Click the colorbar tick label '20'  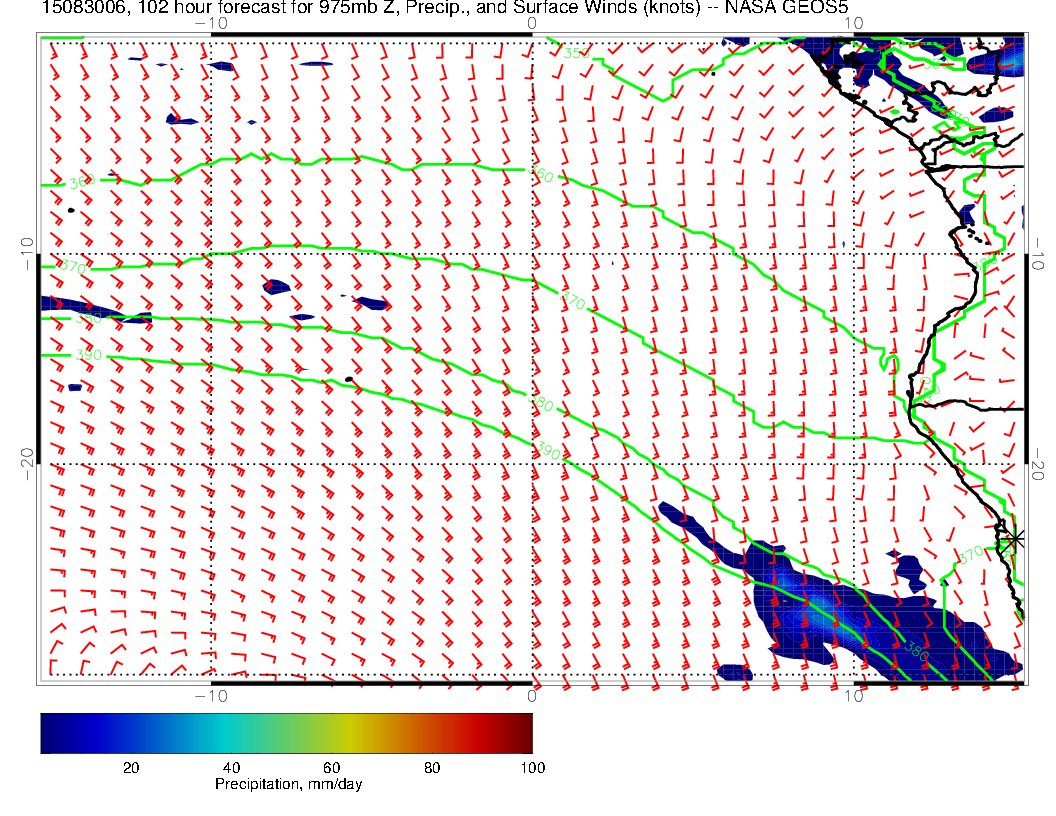click(x=131, y=768)
